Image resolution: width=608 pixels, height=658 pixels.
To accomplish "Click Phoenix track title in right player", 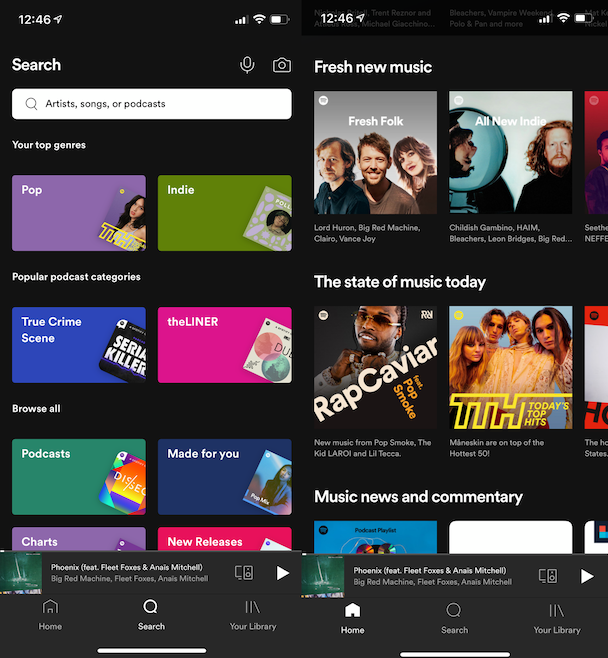I will (430, 571).
